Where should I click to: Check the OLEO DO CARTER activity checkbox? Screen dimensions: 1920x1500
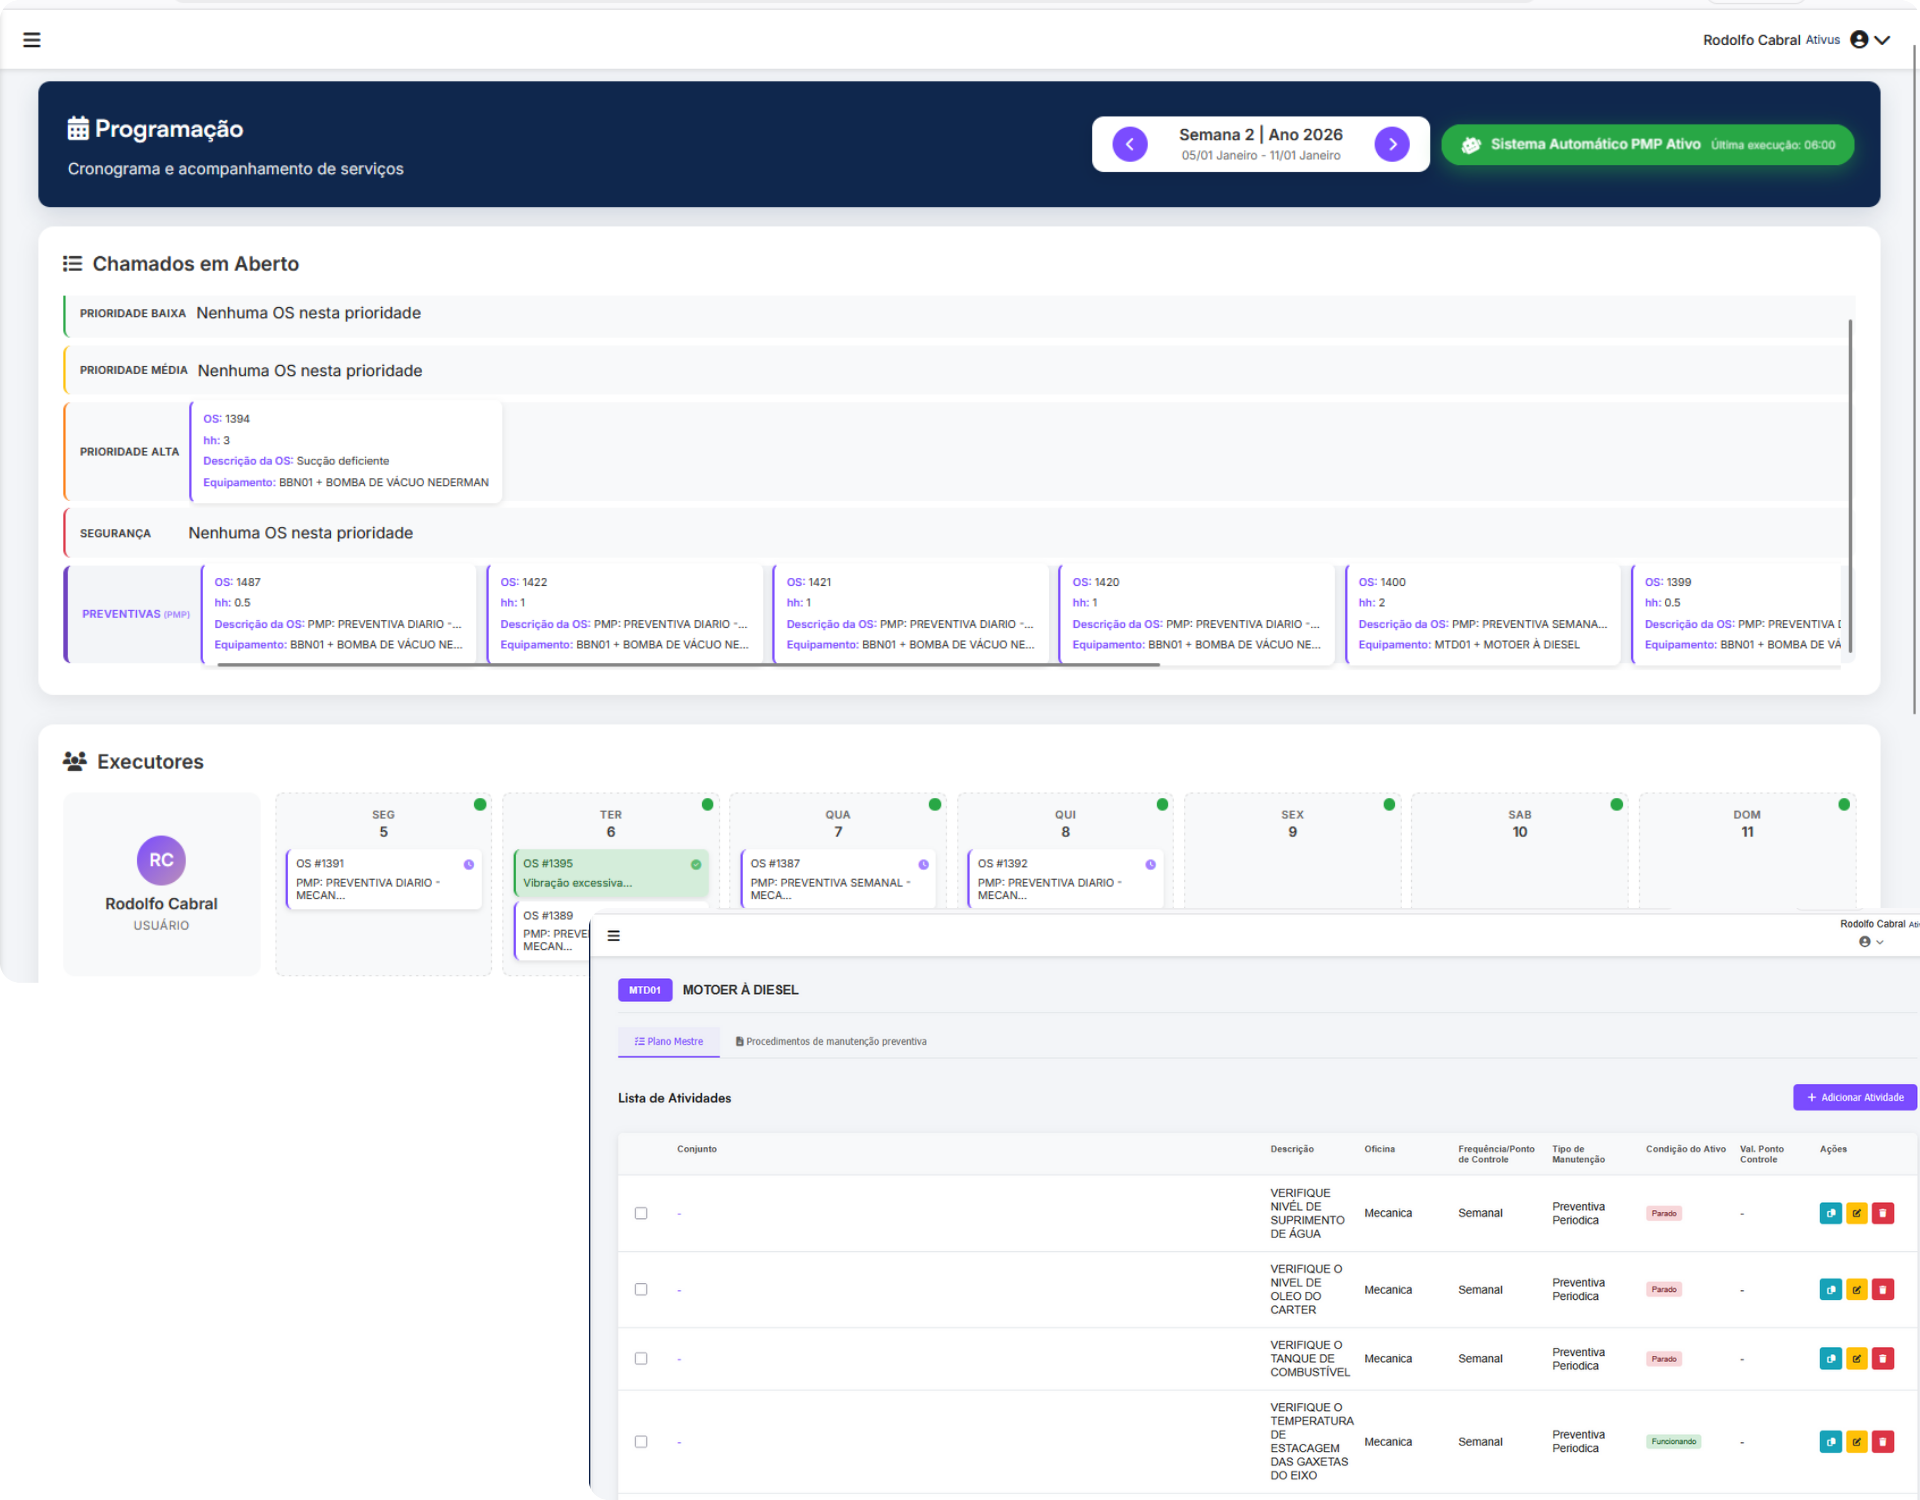click(x=641, y=1289)
